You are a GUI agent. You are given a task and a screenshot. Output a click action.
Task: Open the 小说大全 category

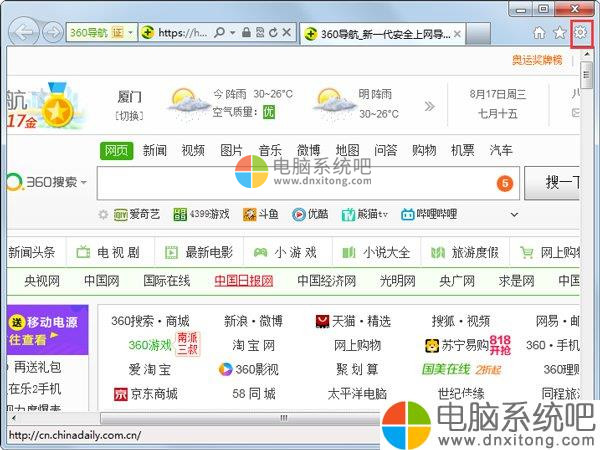pos(376,252)
